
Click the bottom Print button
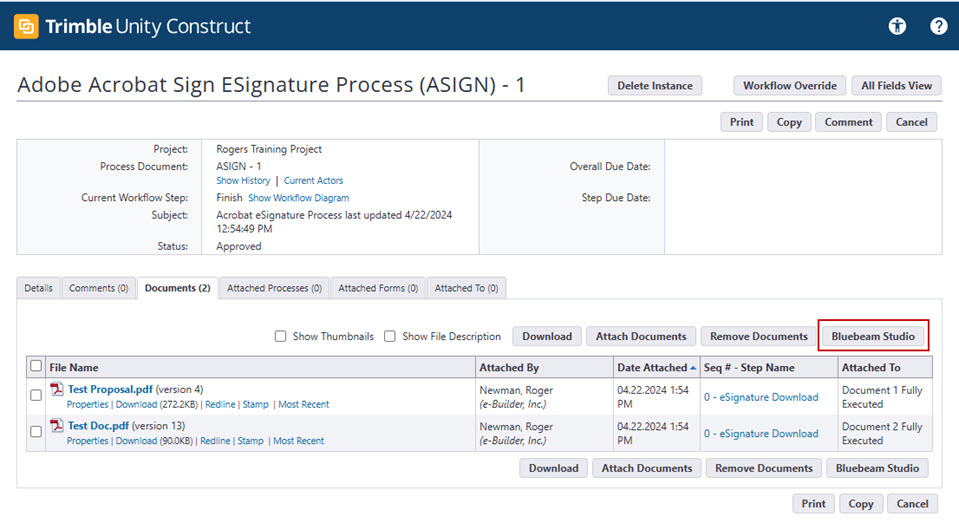(813, 504)
